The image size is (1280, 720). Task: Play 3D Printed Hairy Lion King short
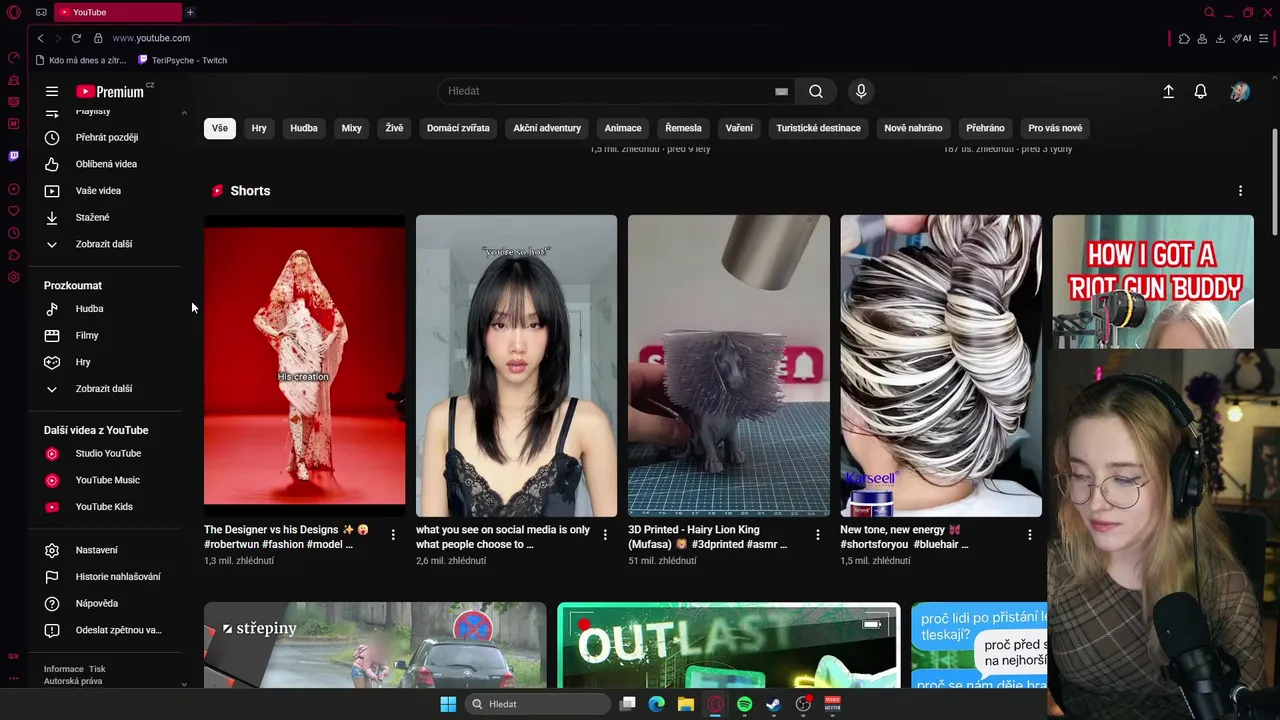coord(729,365)
